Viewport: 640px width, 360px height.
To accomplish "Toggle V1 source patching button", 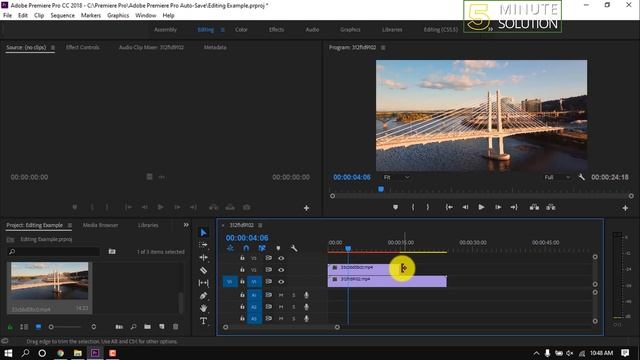I will 230,282.
